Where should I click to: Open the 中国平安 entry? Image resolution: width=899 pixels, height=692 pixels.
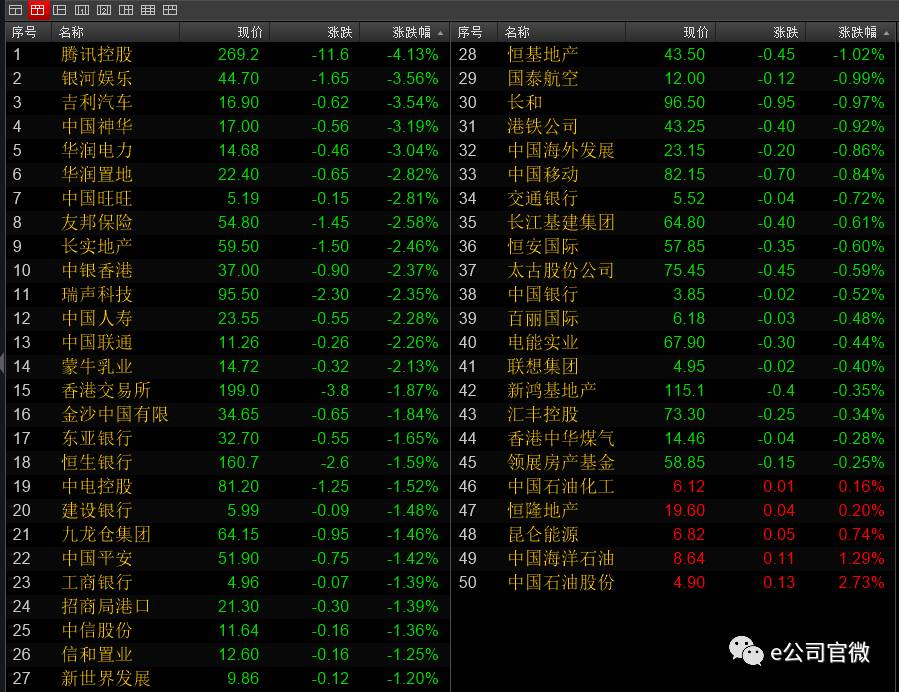coord(97,558)
